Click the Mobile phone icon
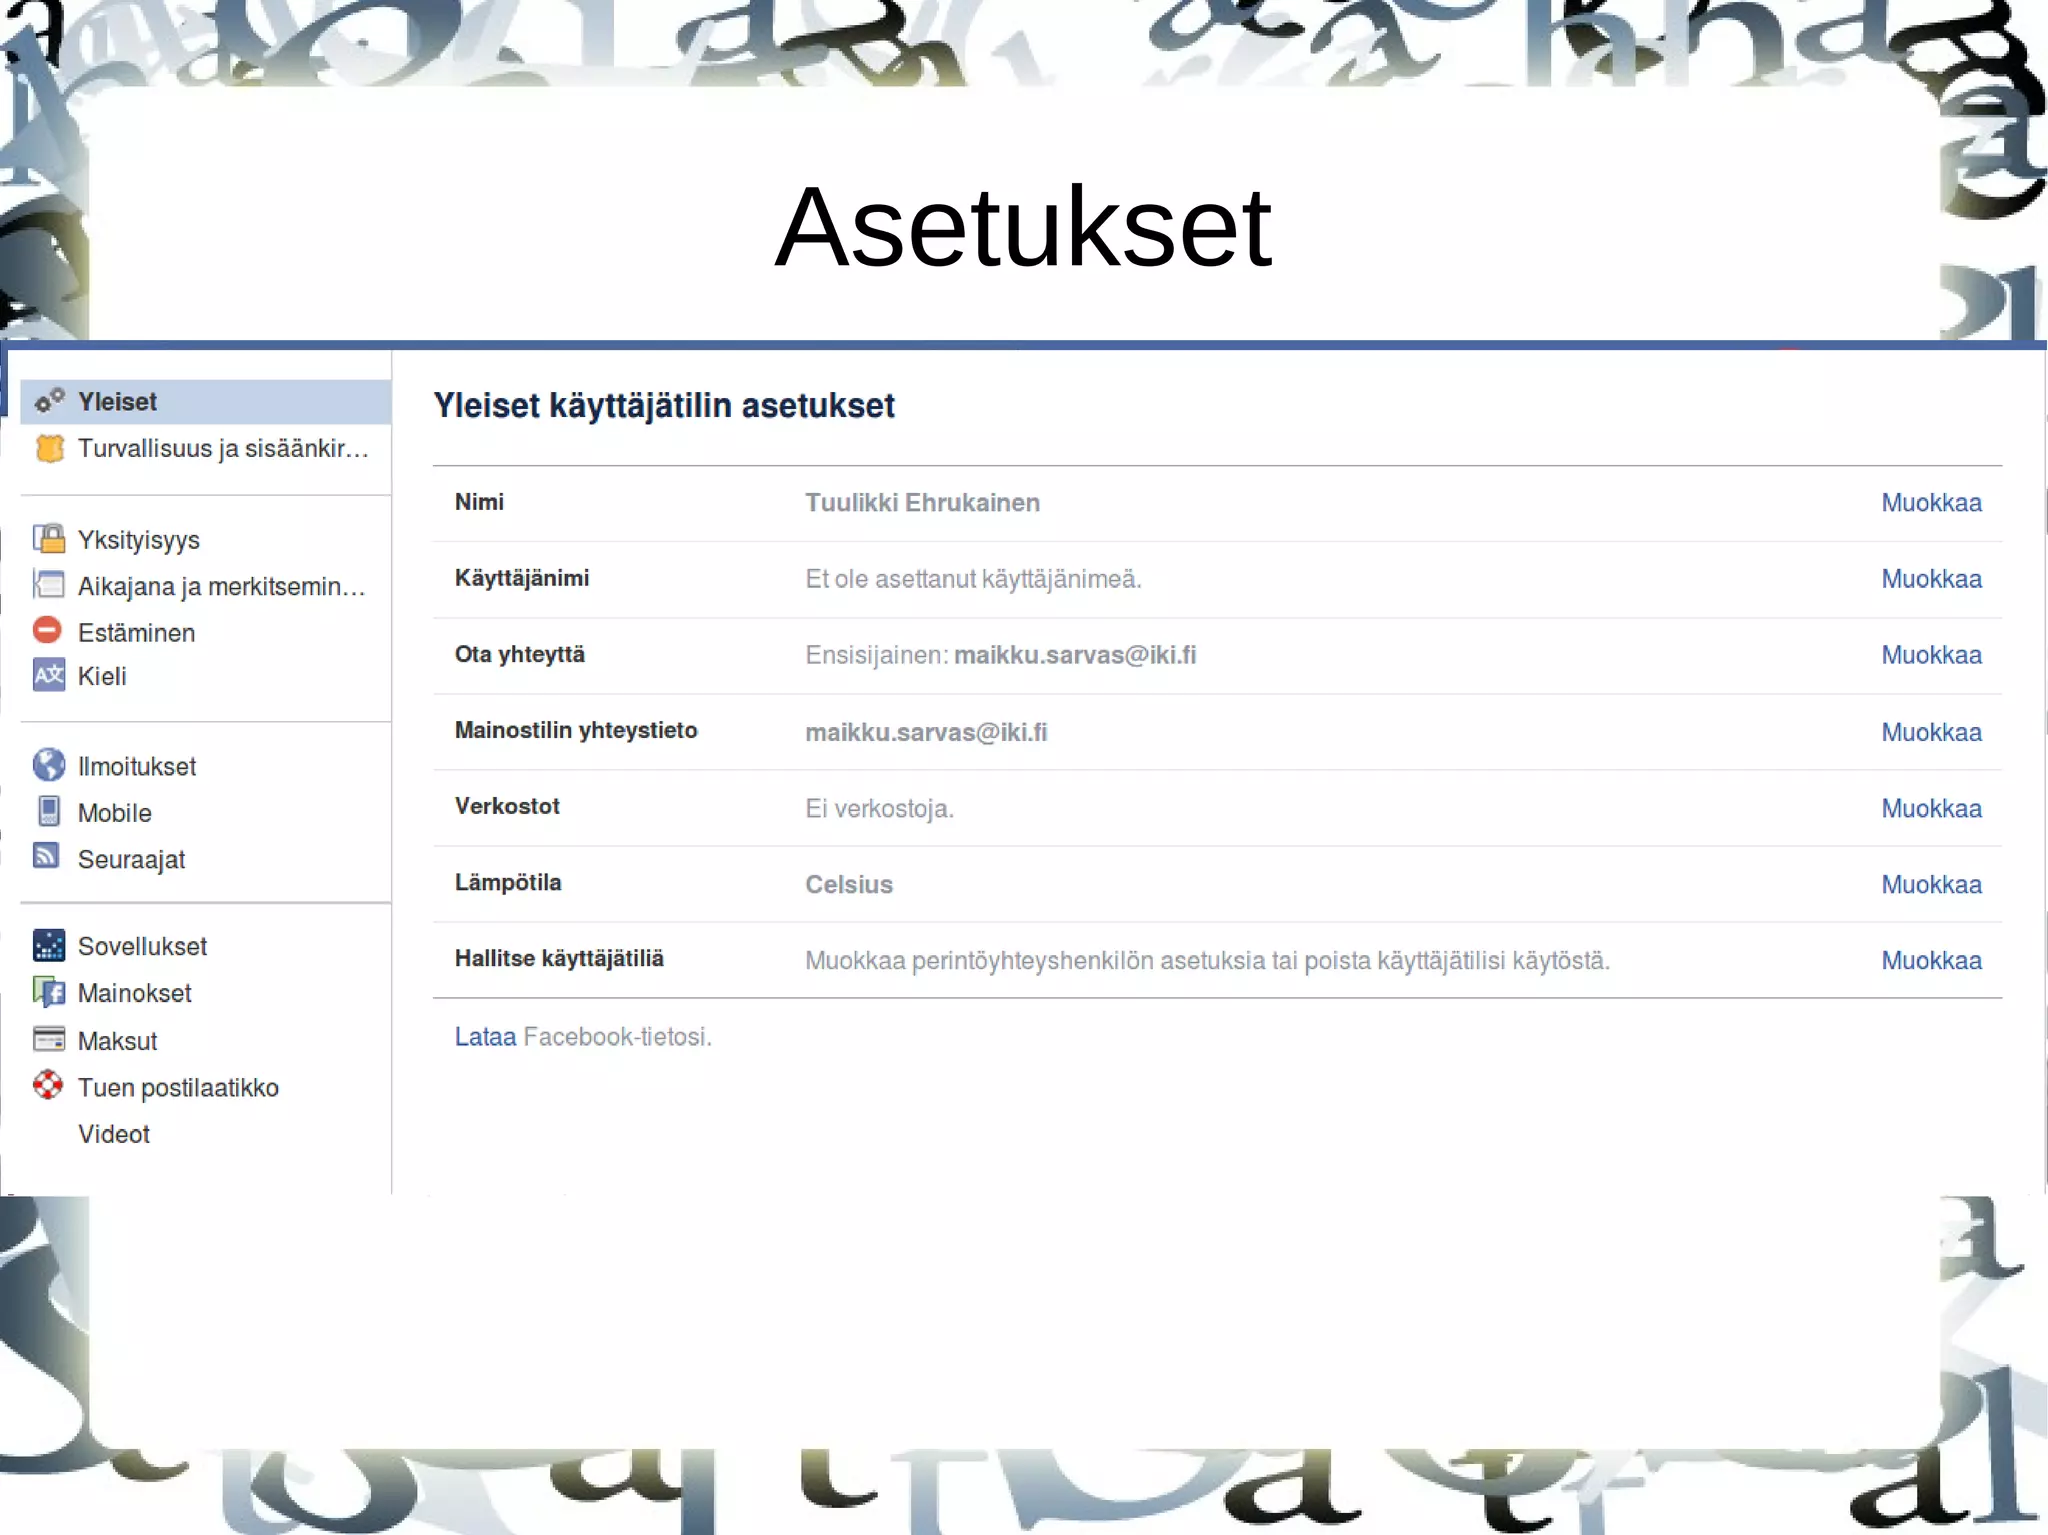 [x=49, y=811]
